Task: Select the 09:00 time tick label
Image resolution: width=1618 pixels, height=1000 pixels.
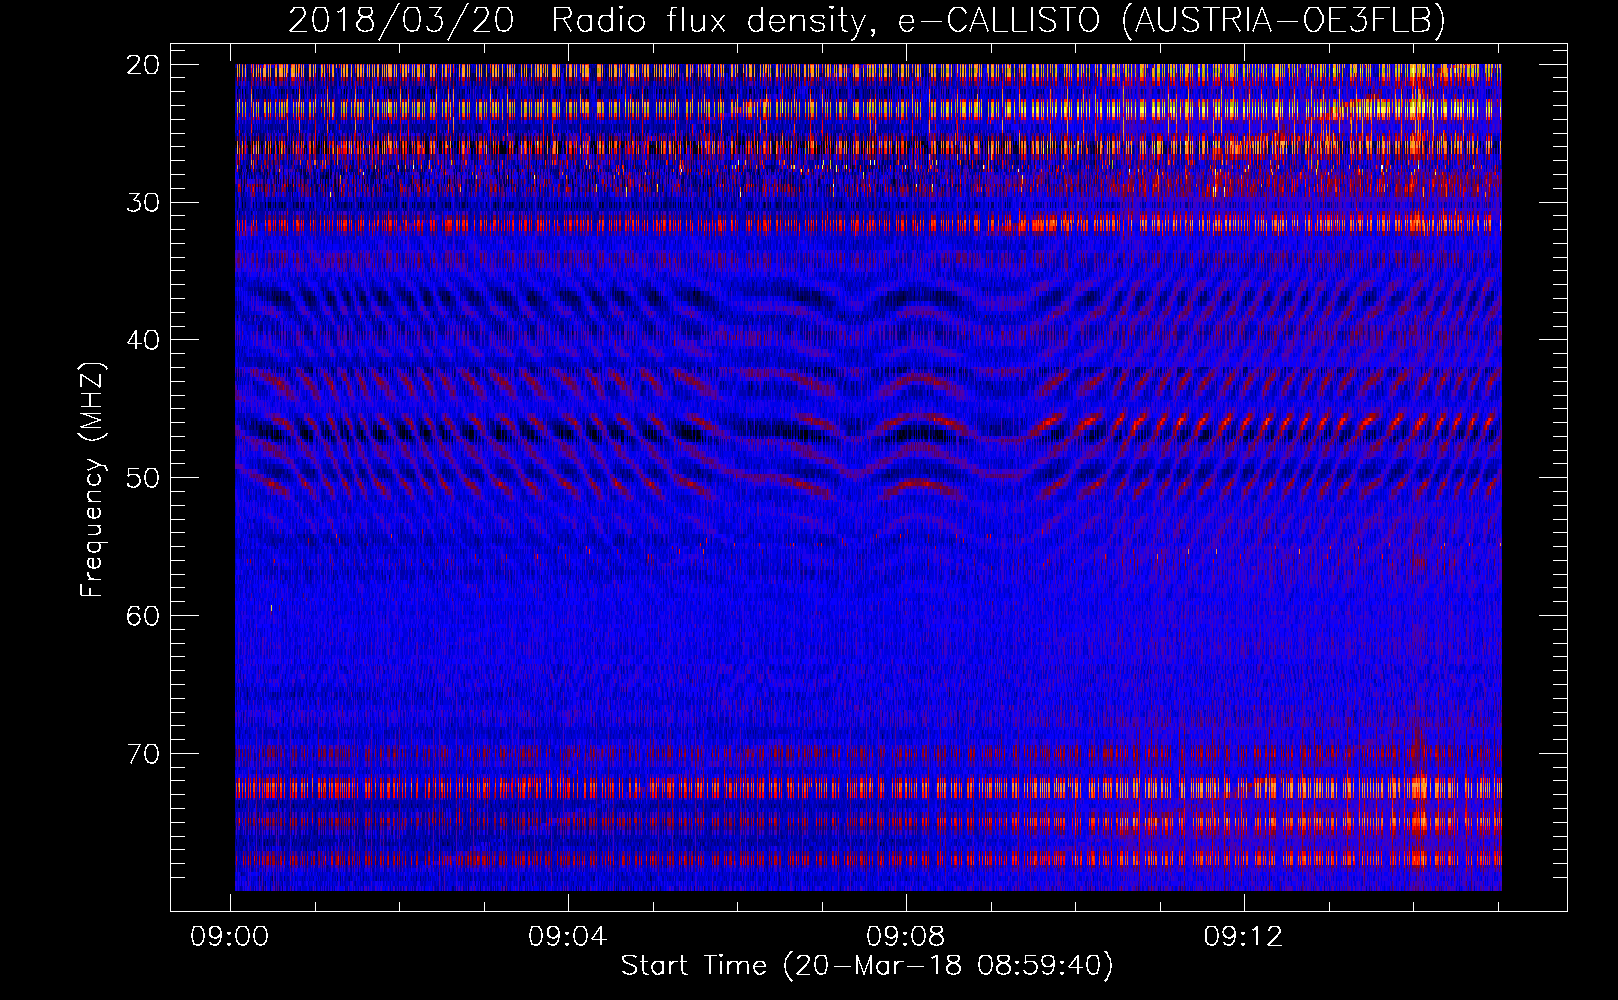Action: coord(230,937)
